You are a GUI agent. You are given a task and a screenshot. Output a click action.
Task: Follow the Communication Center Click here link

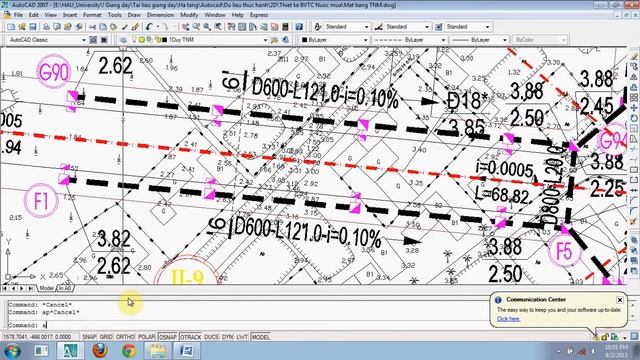[x=508, y=319]
